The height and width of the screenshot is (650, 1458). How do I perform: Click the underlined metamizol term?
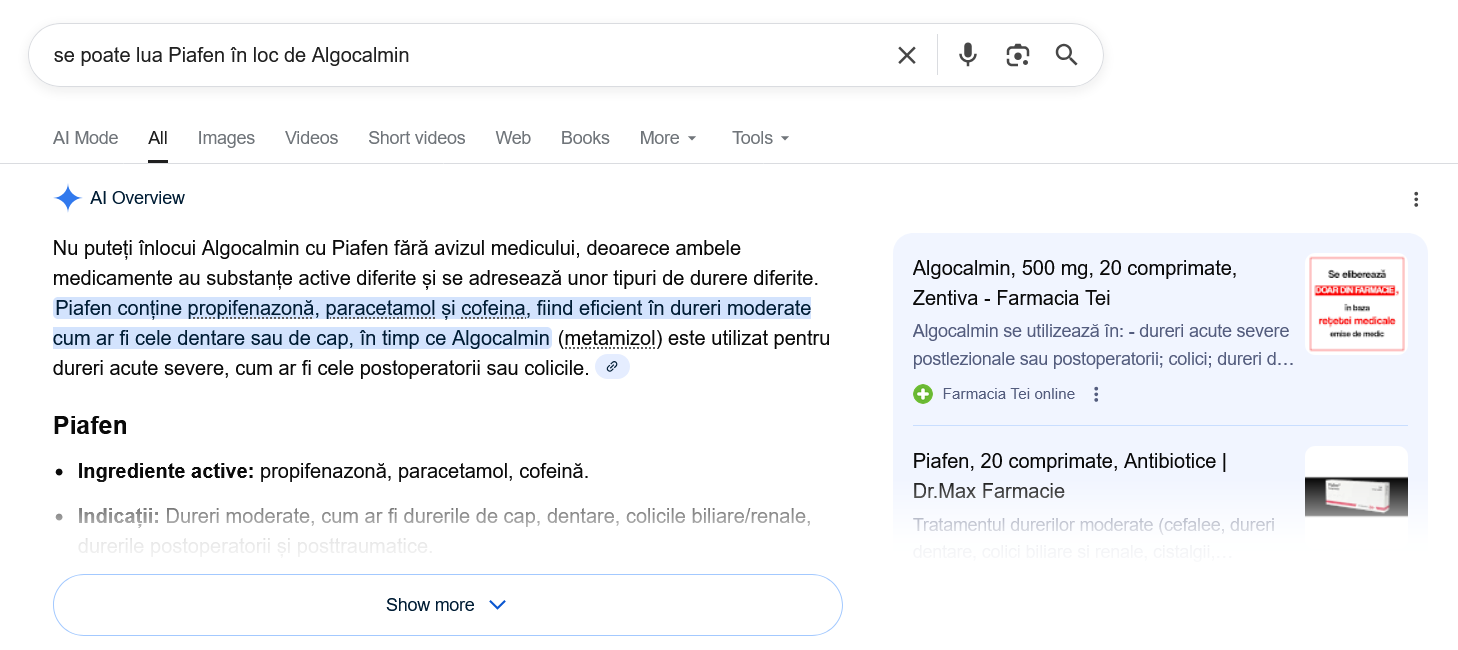609,338
